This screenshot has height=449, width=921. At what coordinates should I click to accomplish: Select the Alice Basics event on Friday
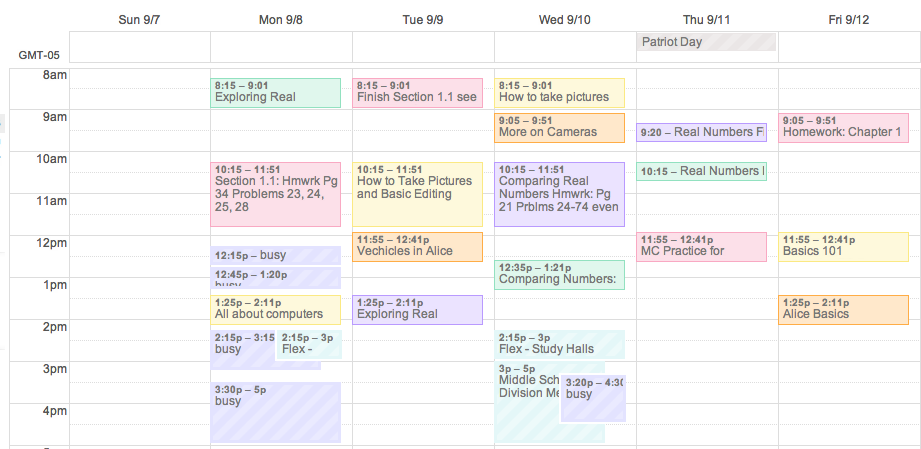tap(843, 310)
